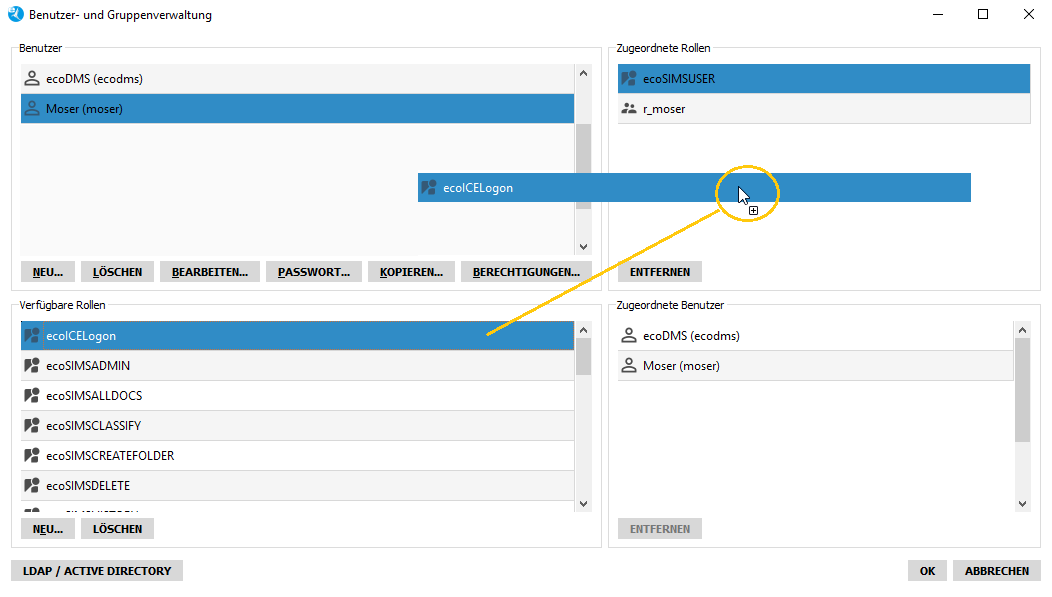Click the role icon next to ecoSIMSDELETE
The height and width of the screenshot is (597, 1052).
coord(32,486)
